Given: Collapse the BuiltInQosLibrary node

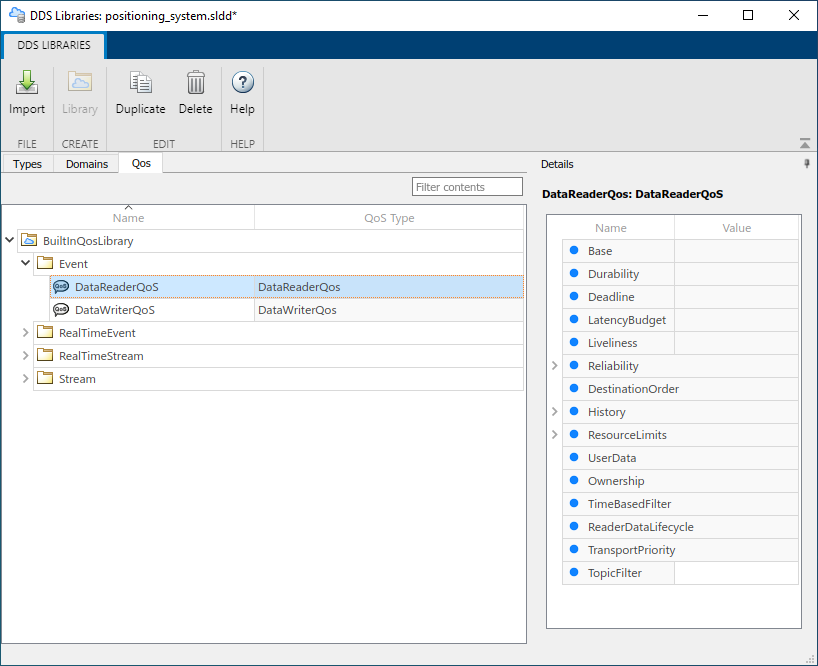Looking at the screenshot, I should 9,240.
